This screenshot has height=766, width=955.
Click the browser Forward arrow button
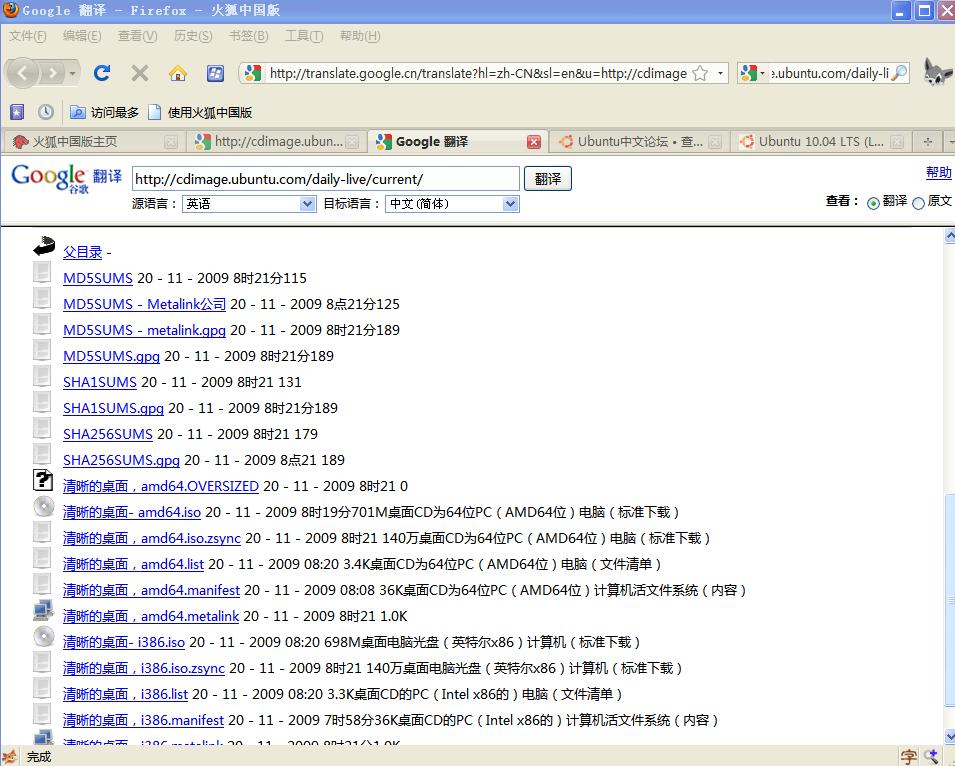pyautogui.click(x=53, y=74)
